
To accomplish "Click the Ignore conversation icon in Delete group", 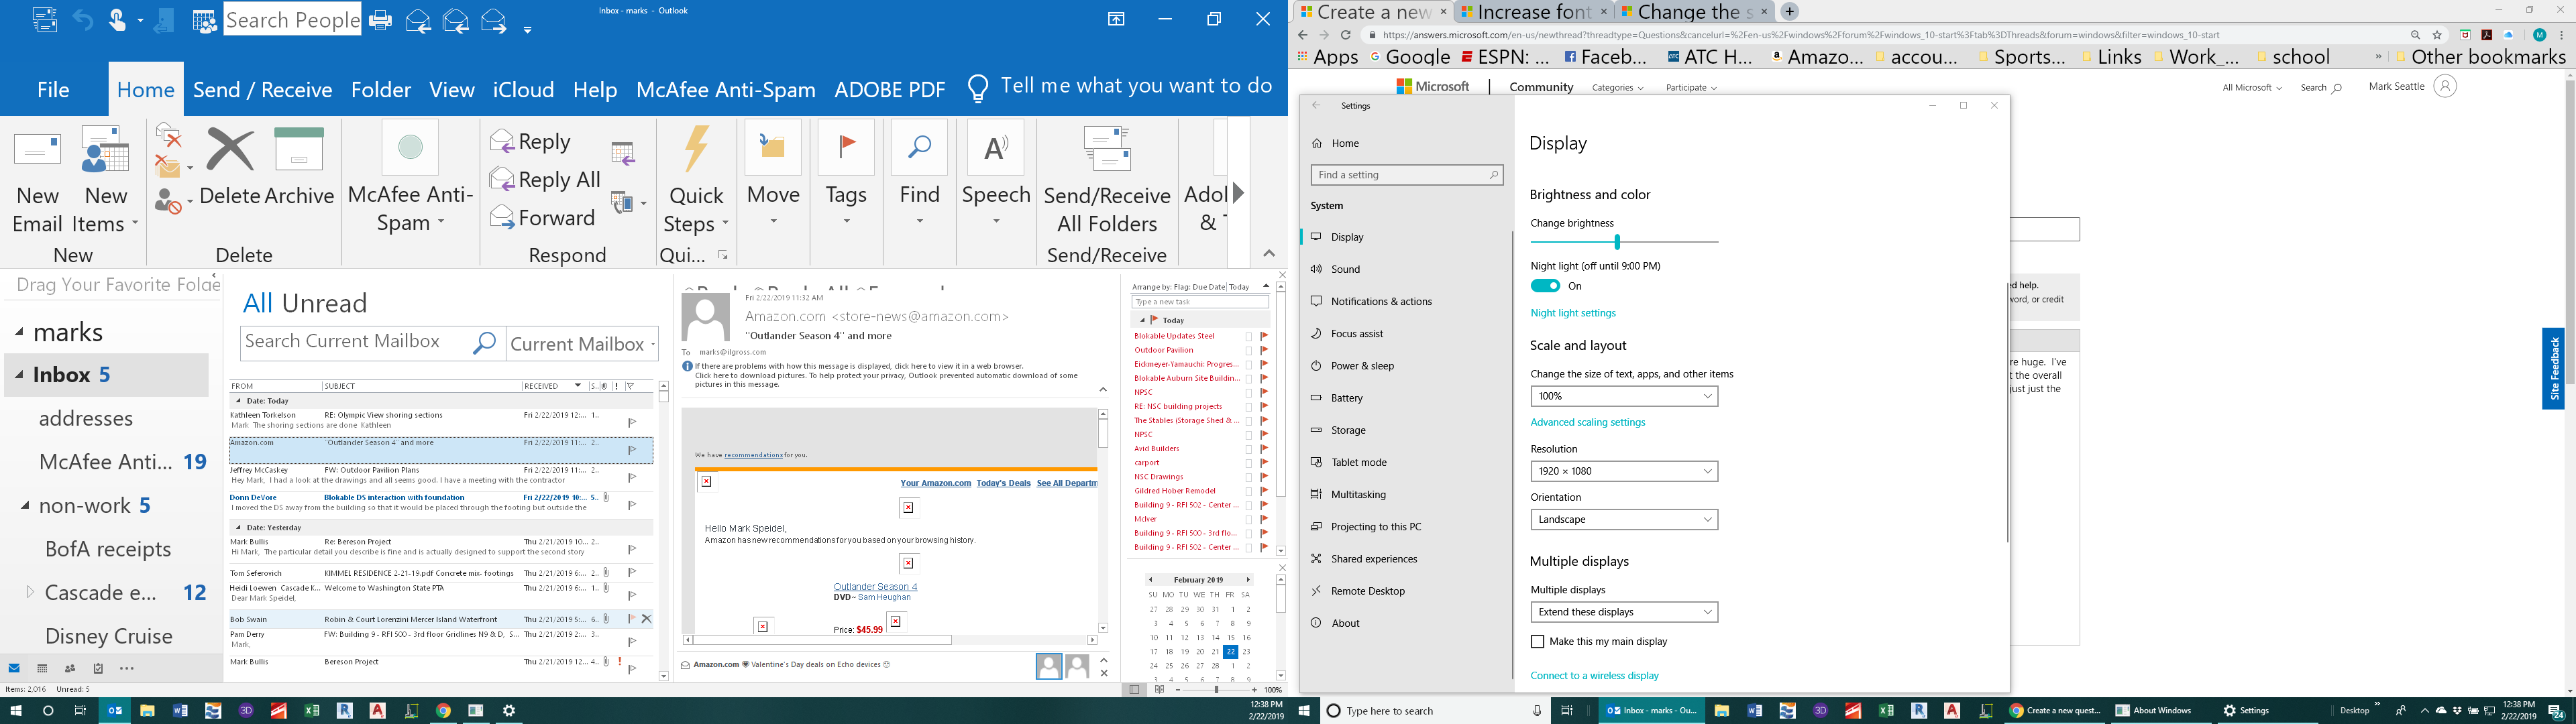I will [x=168, y=134].
